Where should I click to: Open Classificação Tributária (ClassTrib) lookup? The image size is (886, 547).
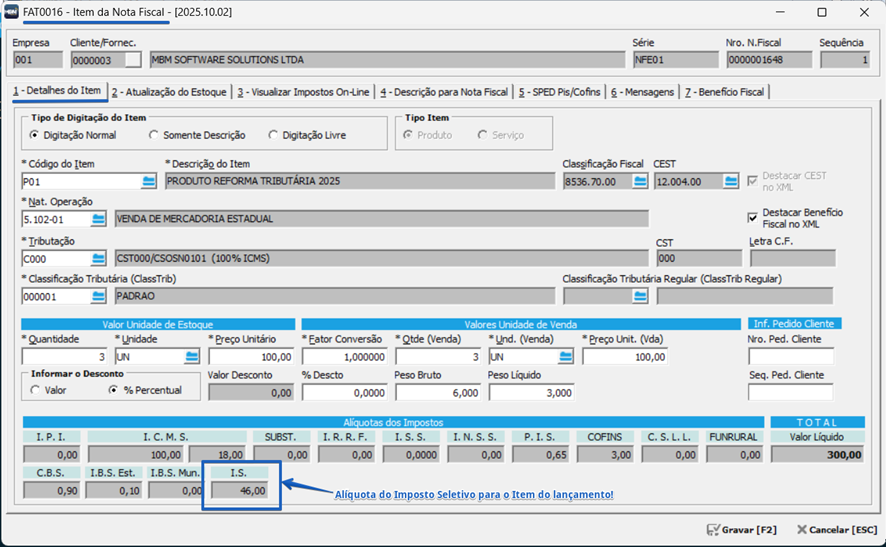click(99, 296)
